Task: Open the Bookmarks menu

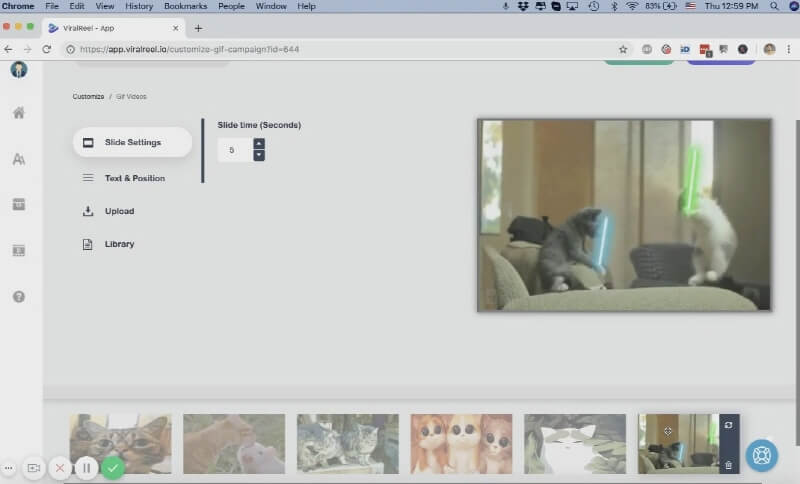Action: point(186,6)
